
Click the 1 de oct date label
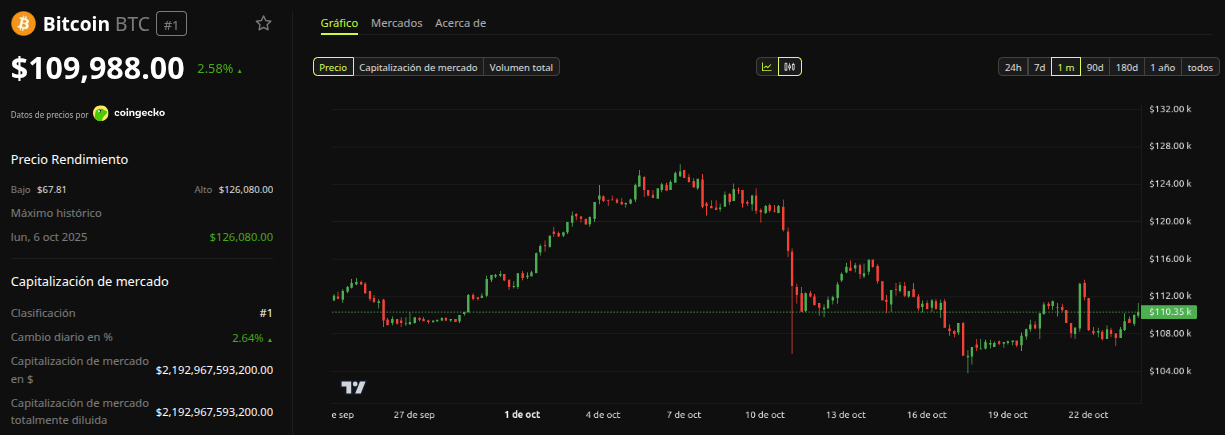coord(522,414)
